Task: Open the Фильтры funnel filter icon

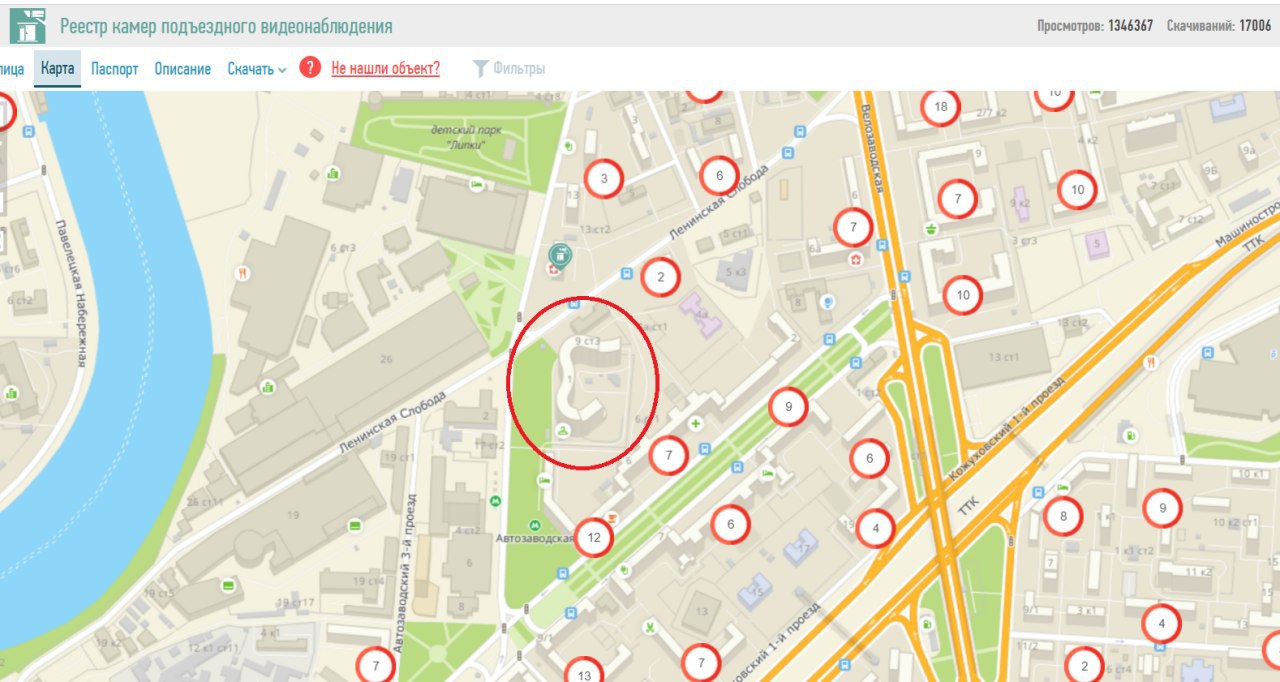Action: [x=480, y=68]
